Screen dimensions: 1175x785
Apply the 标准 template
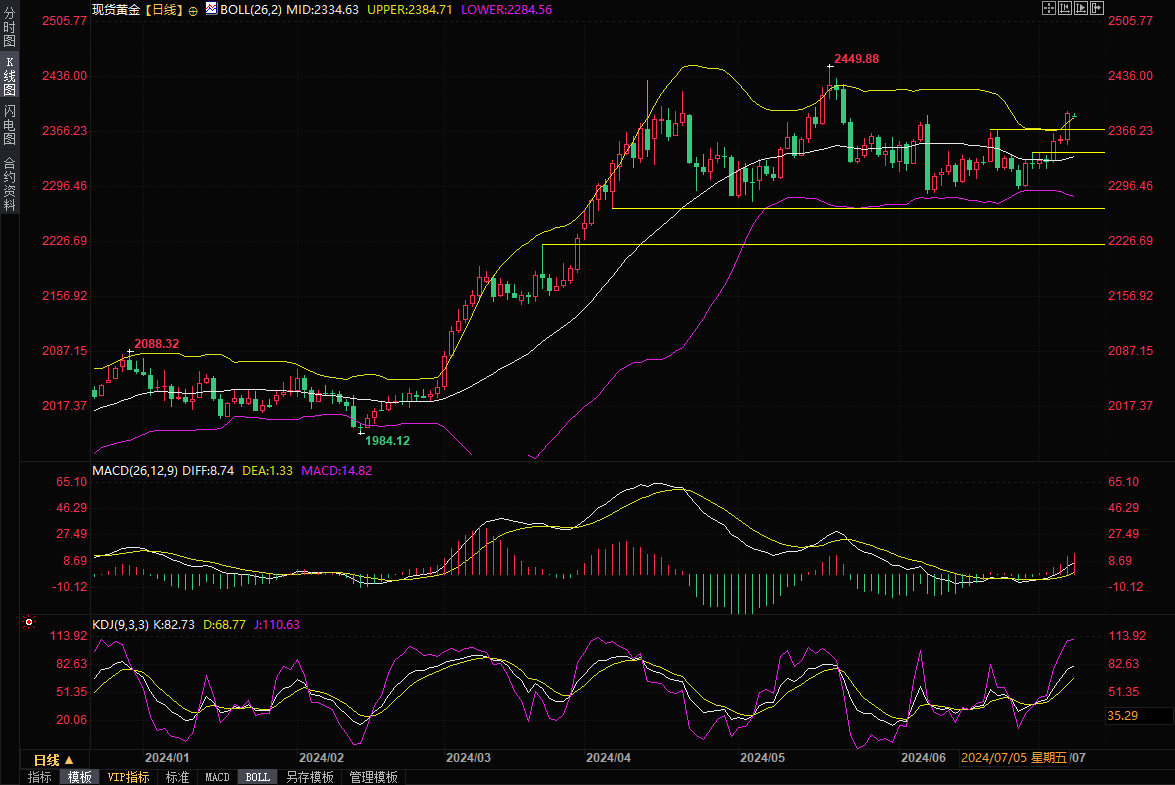(x=177, y=777)
